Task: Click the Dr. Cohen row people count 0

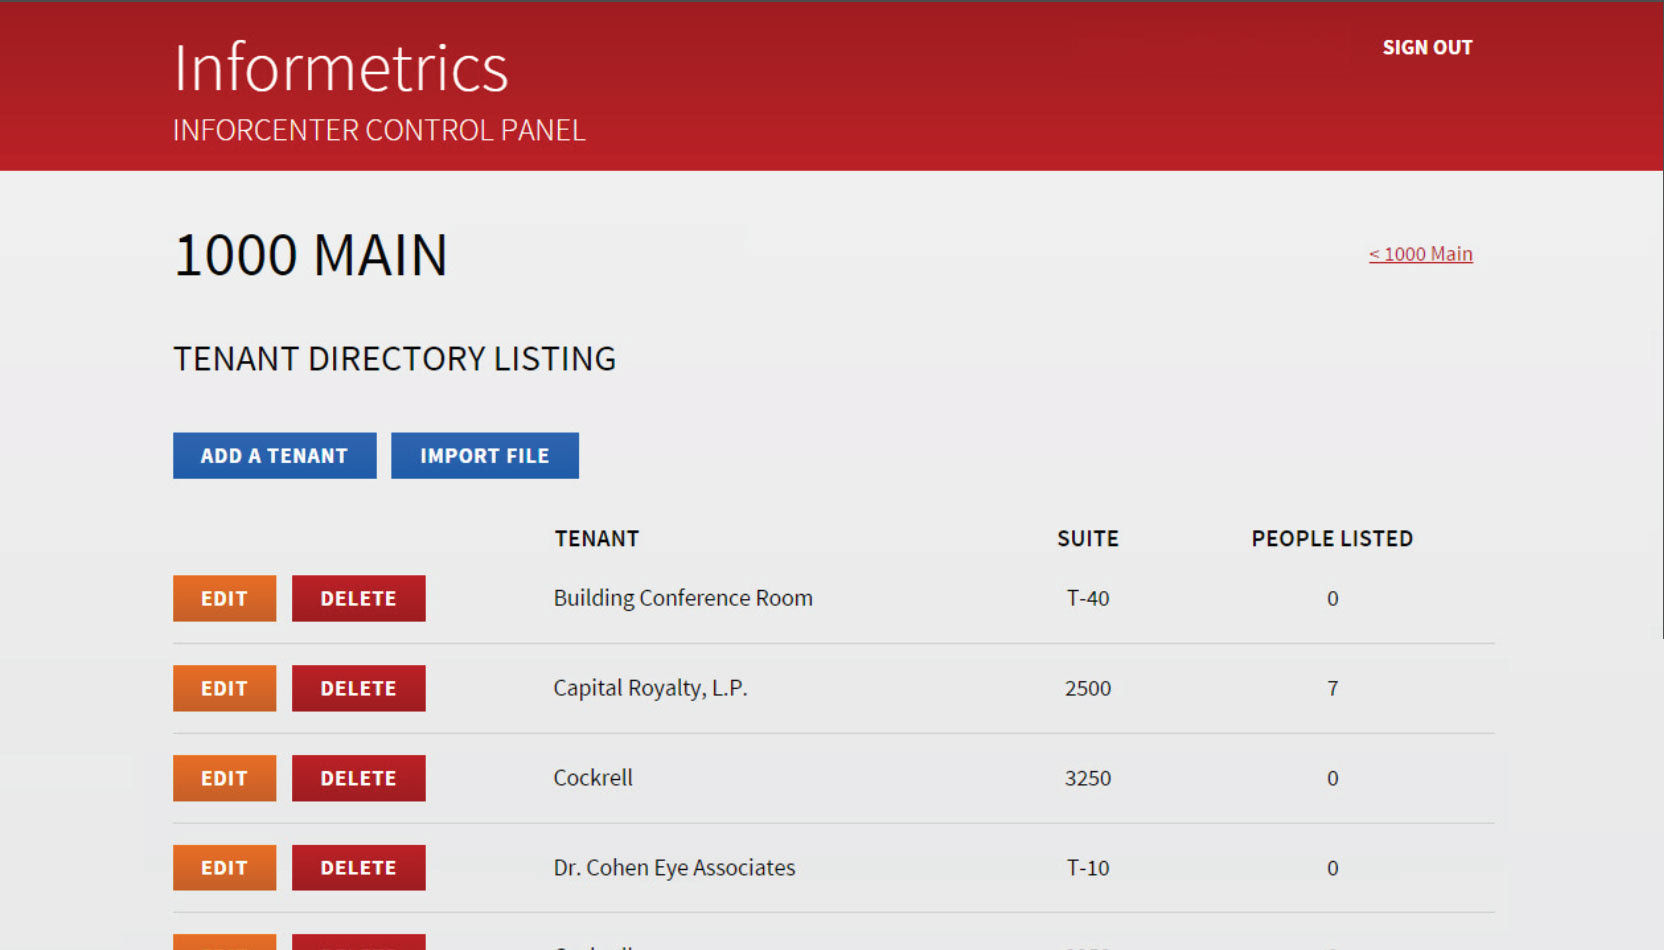Action: coord(1332,868)
